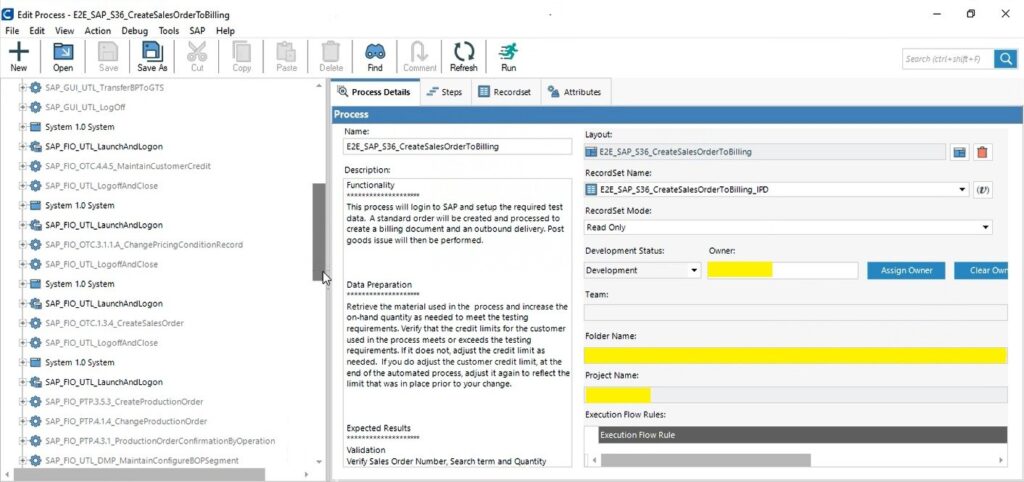Click the Save toolbar icon

[108, 57]
